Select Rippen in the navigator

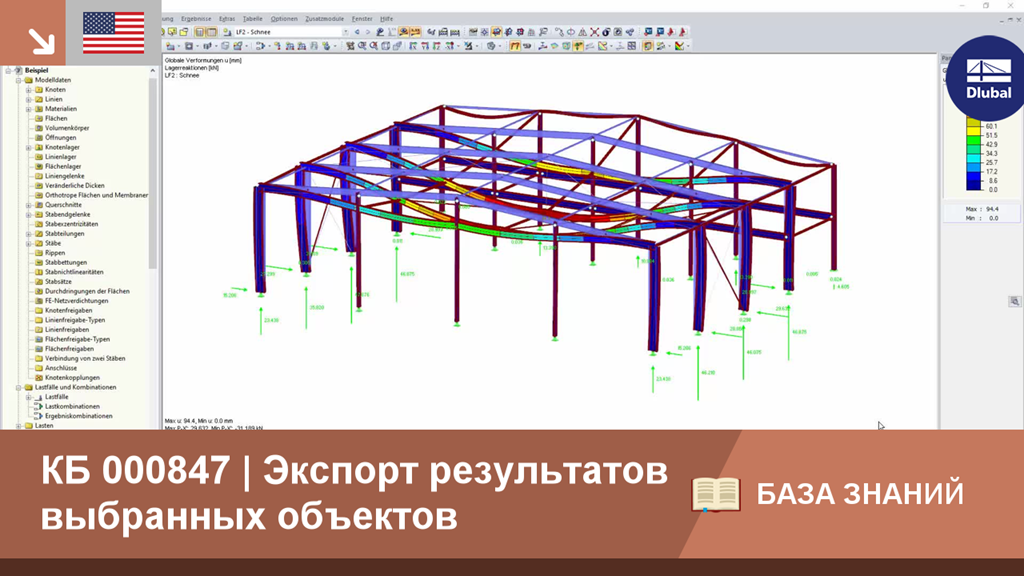tap(55, 253)
